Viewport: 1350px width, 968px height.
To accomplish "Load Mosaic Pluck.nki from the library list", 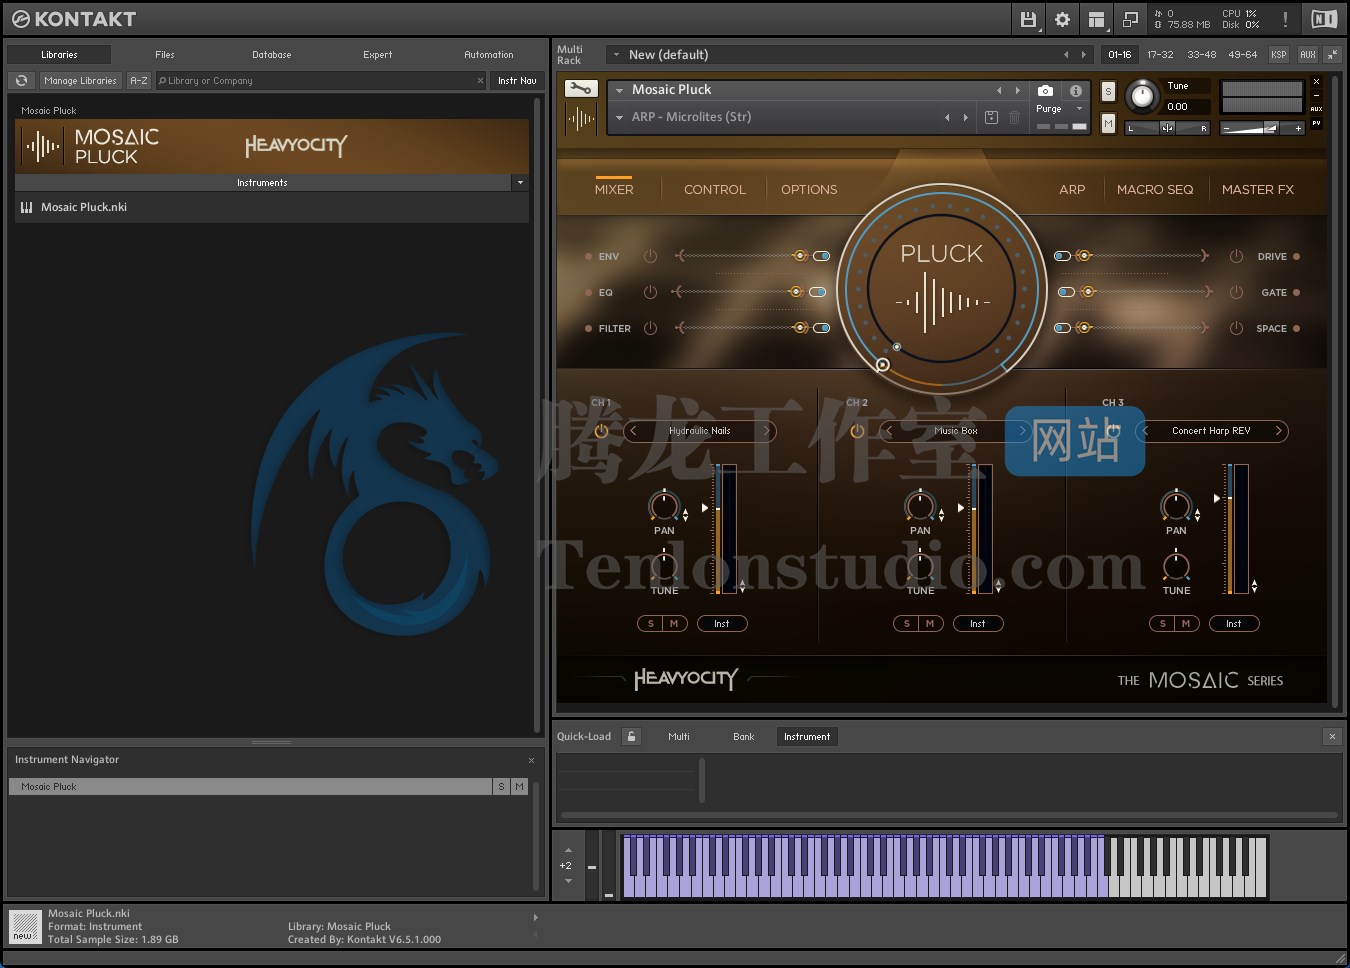I will pyautogui.click(x=82, y=207).
